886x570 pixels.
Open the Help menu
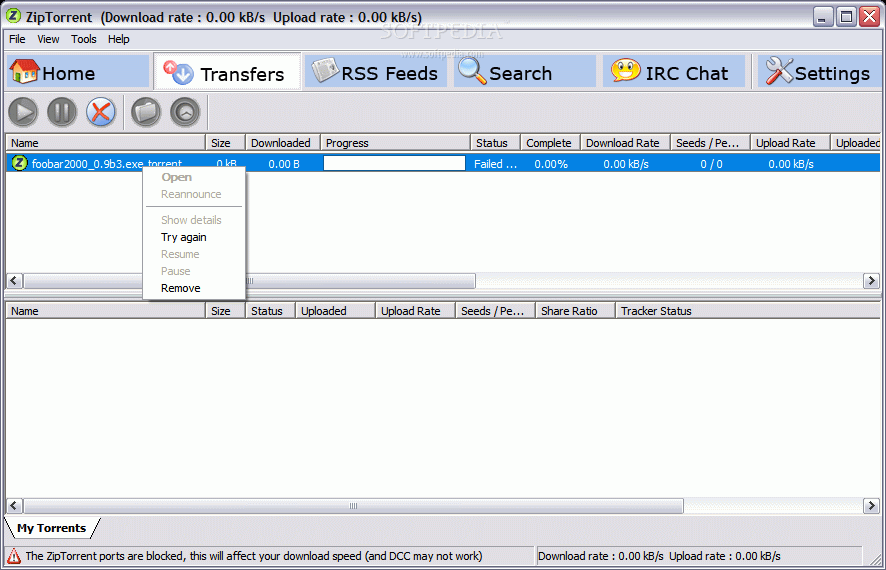pyautogui.click(x=119, y=39)
